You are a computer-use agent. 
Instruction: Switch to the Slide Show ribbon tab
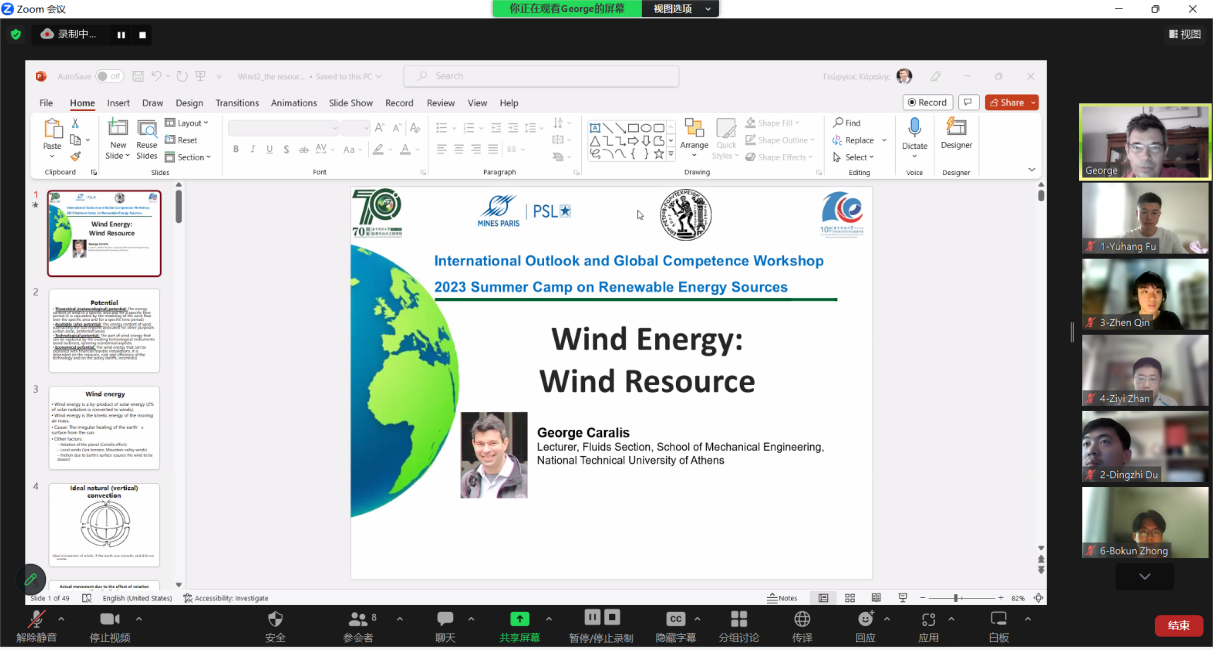tap(350, 103)
